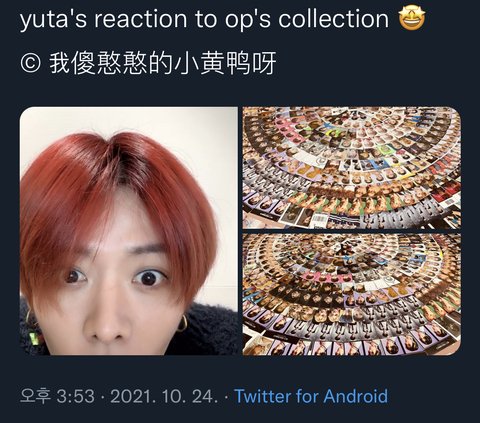Open the red-haired selfie photo
This screenshot has width=480, height=423.
point(129,231)
